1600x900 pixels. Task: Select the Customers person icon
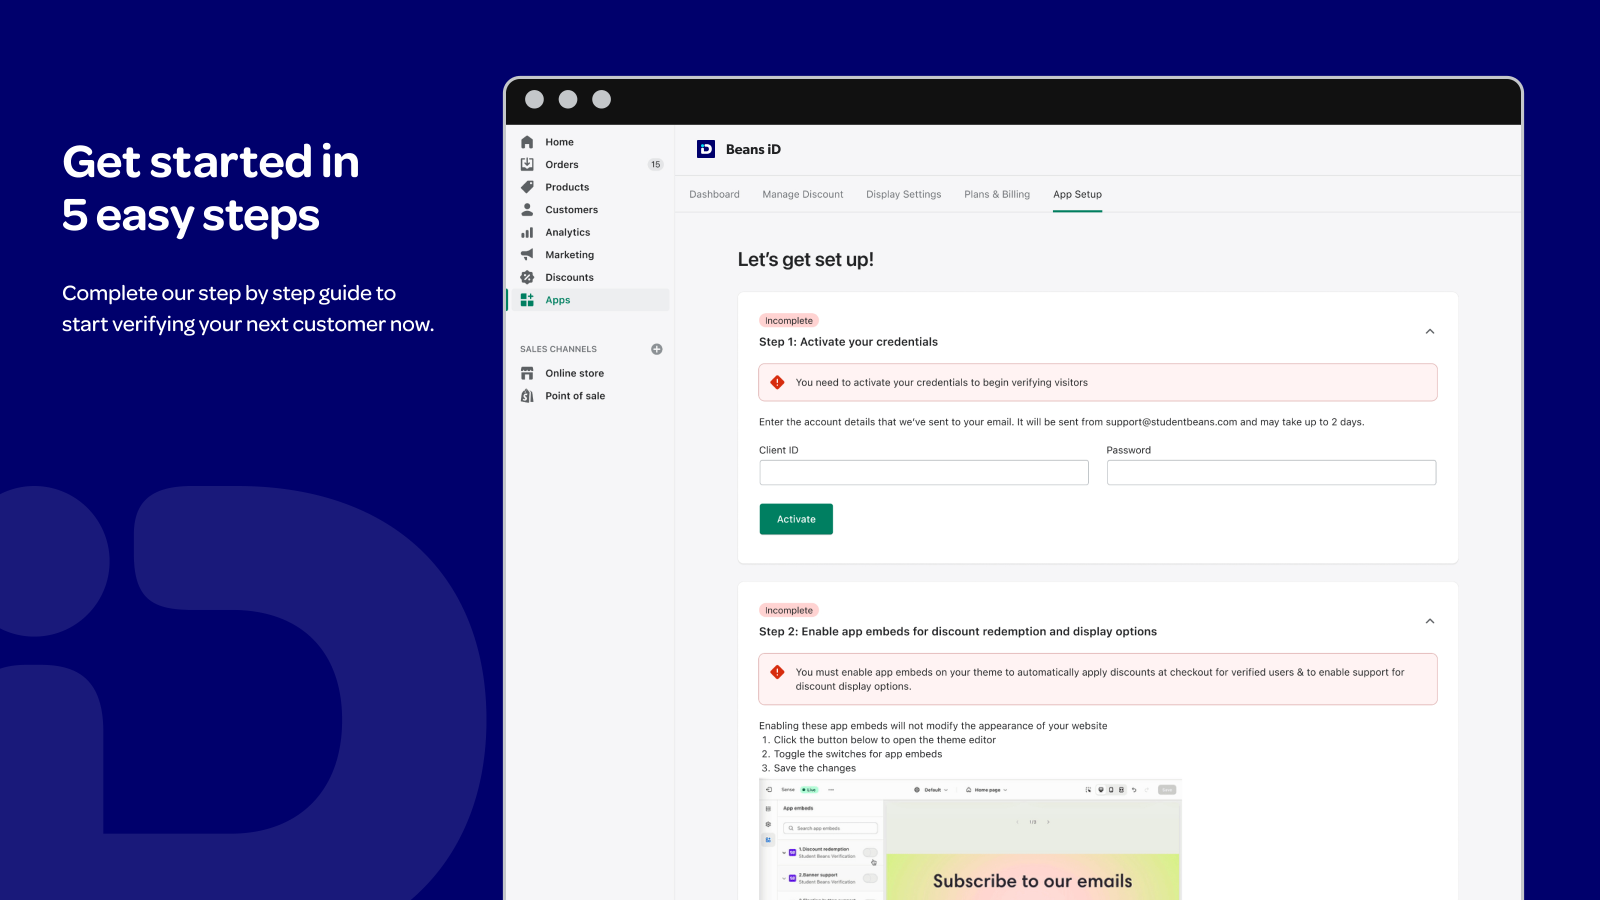[x=527, y=210]
